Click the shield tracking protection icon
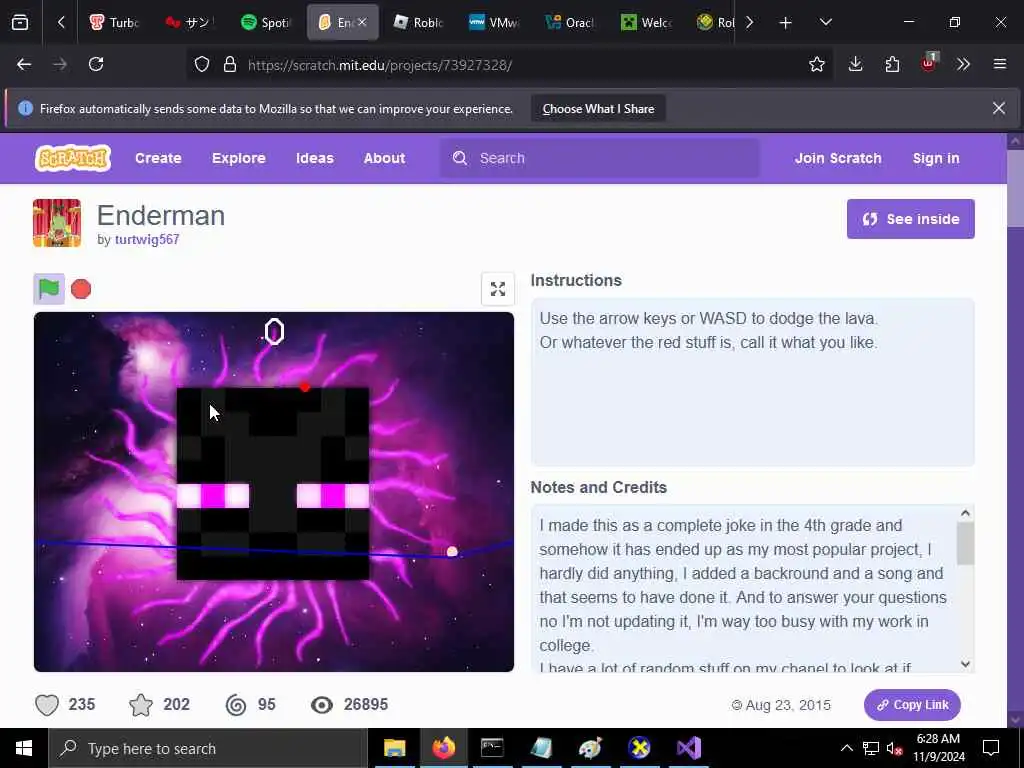Viewport: 1024px width, 768px height. point(202,64)
